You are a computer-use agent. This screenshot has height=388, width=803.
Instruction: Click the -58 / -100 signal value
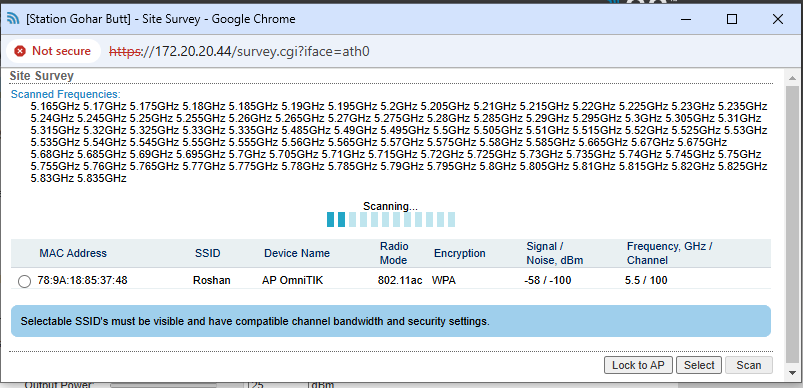pyautogui.click(x=547, y=281)
